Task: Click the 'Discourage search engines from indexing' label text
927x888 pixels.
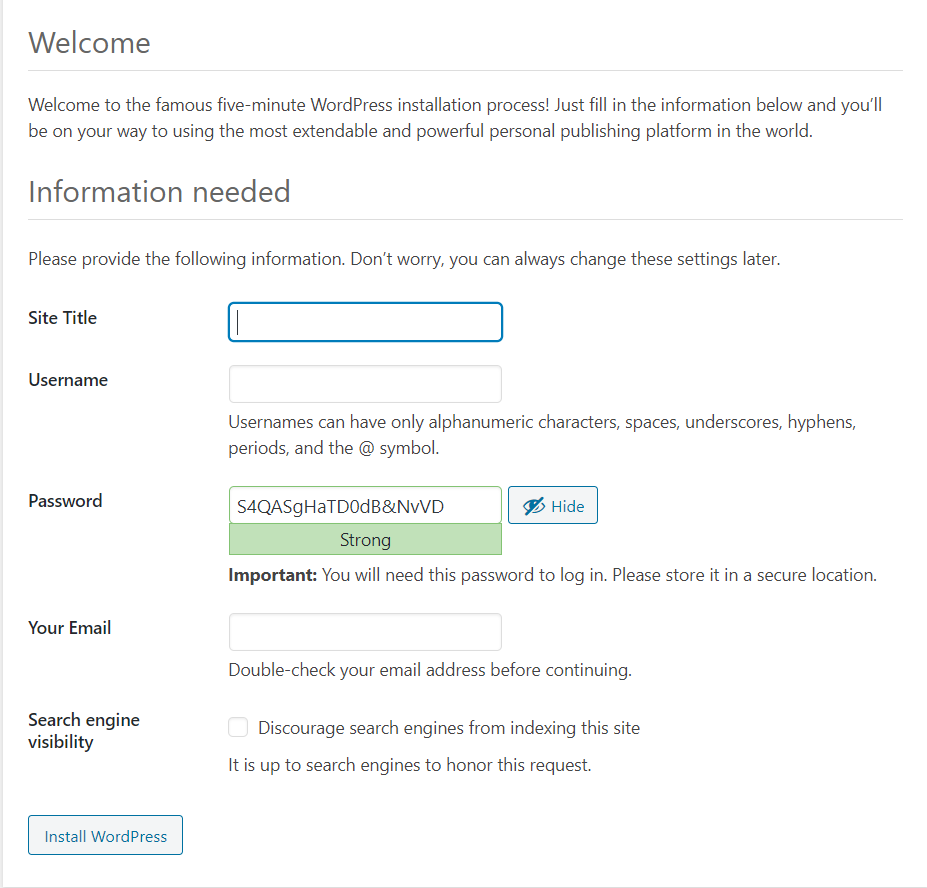Action: pyautogui.click(x=449, y=728)
